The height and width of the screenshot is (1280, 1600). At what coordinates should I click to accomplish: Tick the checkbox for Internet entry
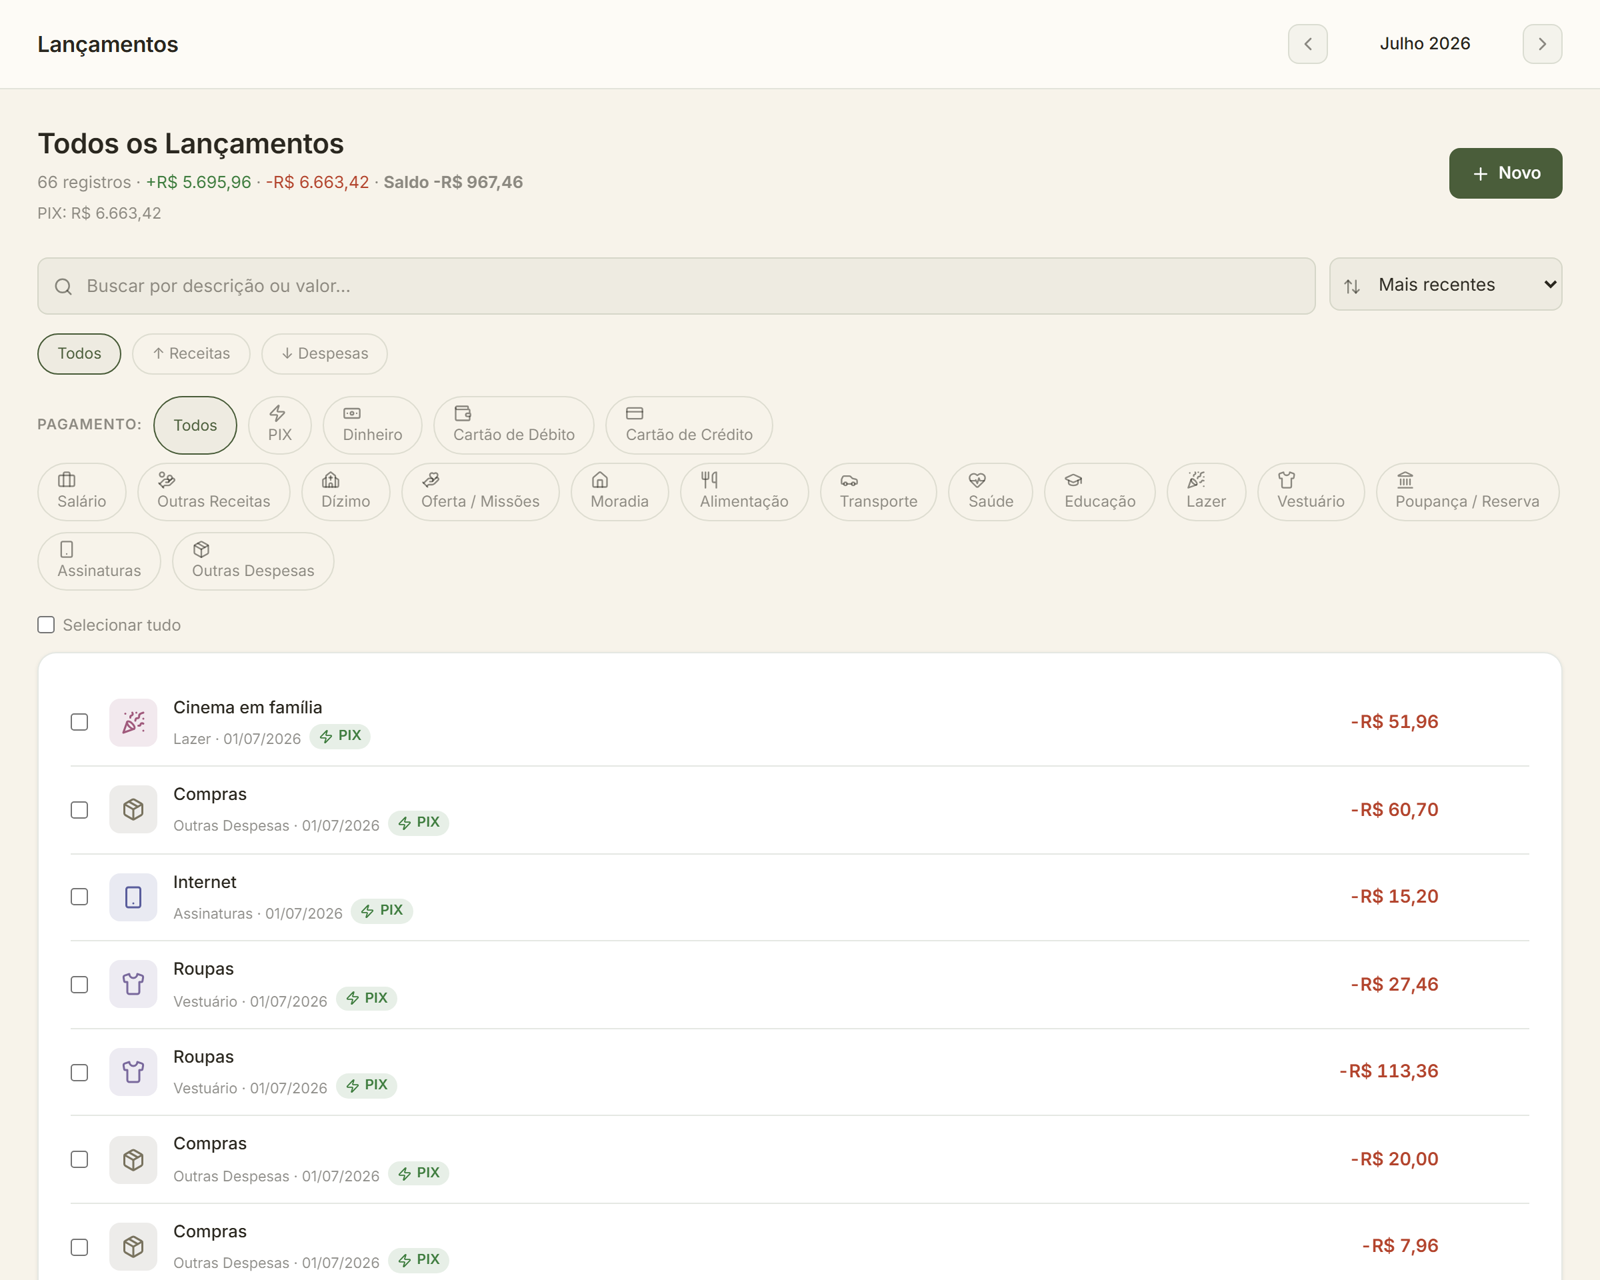[x=79, y=897]
